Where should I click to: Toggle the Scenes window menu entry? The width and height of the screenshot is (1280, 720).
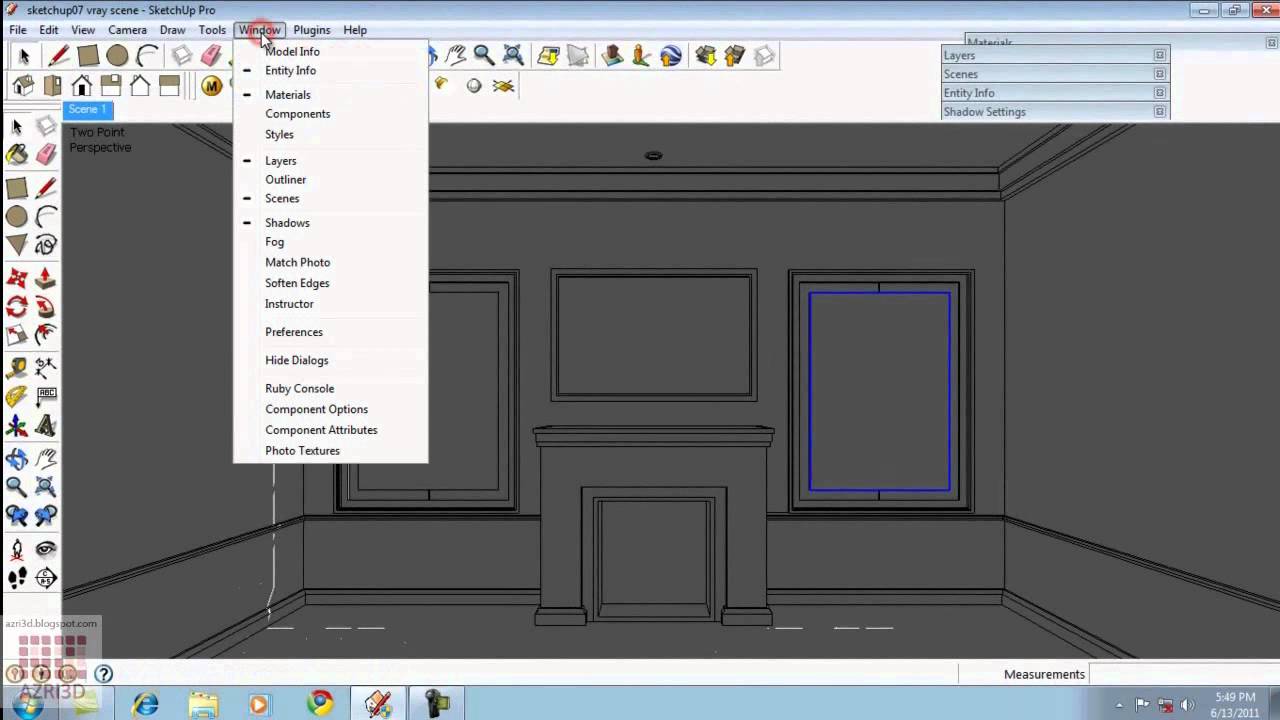point(331,199)
